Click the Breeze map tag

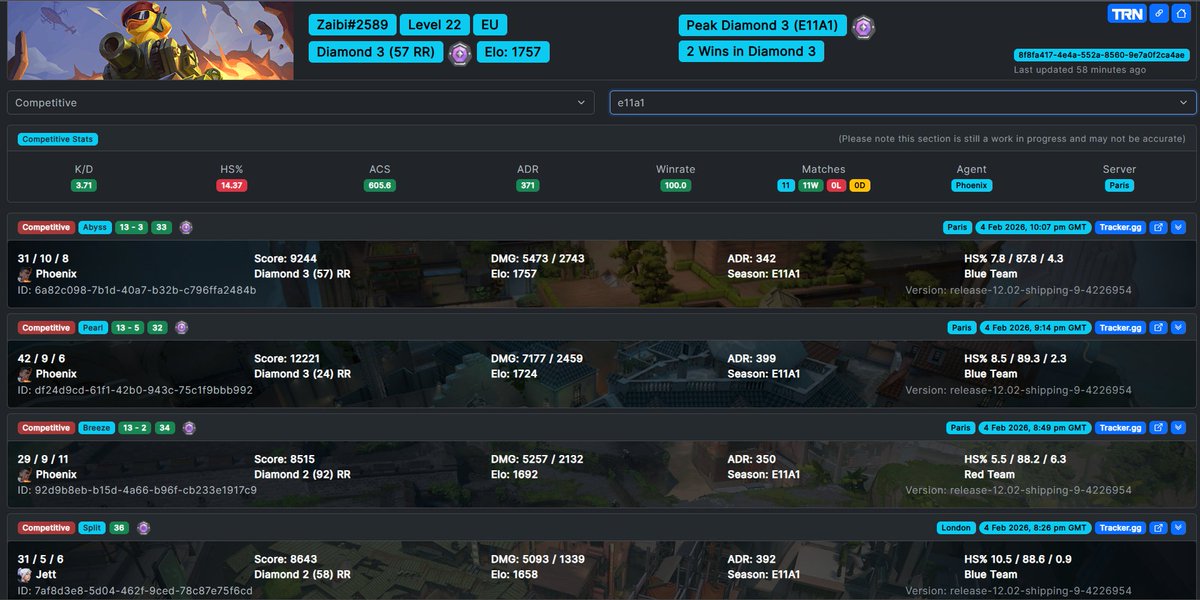97,428
